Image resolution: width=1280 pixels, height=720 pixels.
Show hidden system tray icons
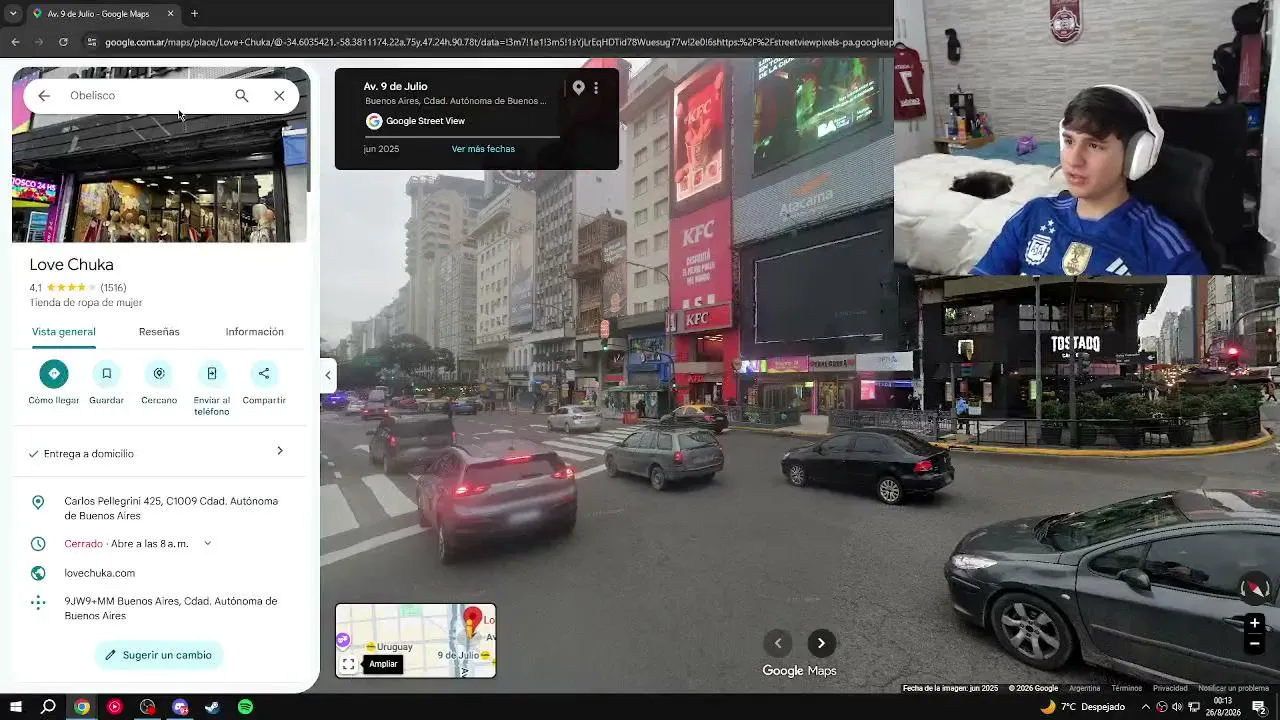click(1146, 707)
